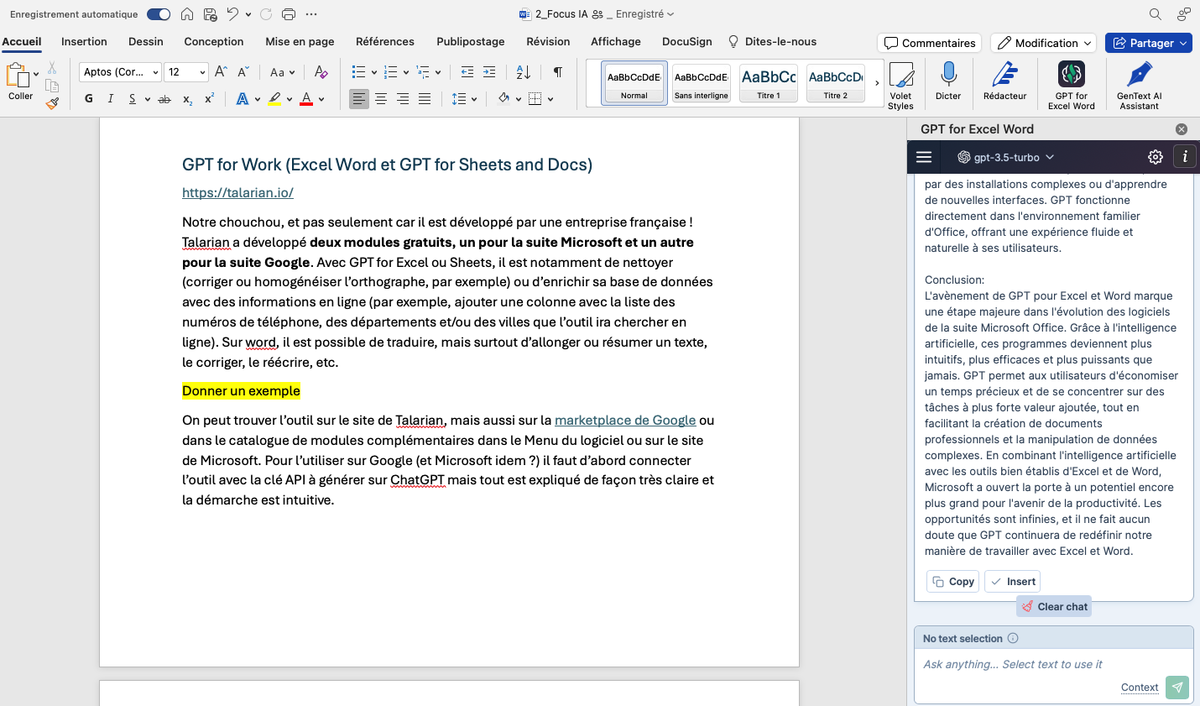Click the Ask anything input field
This screenshot has height=706, width=1200.
tap(1040, 664)
